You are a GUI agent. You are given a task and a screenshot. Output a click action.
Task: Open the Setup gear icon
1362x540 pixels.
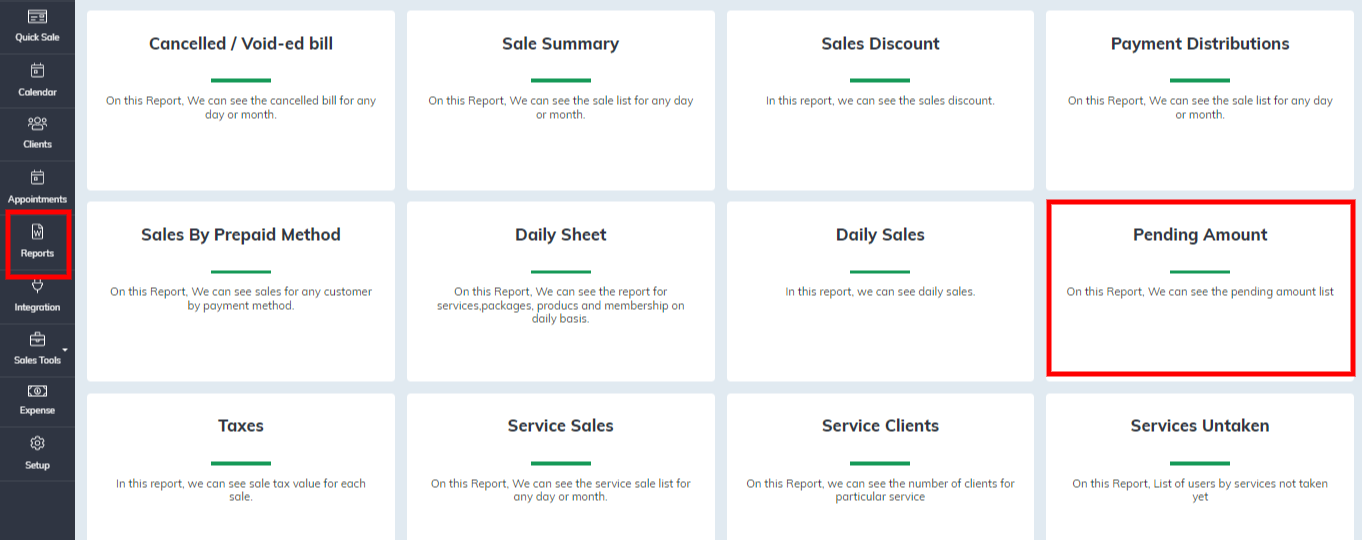(37, 444)
